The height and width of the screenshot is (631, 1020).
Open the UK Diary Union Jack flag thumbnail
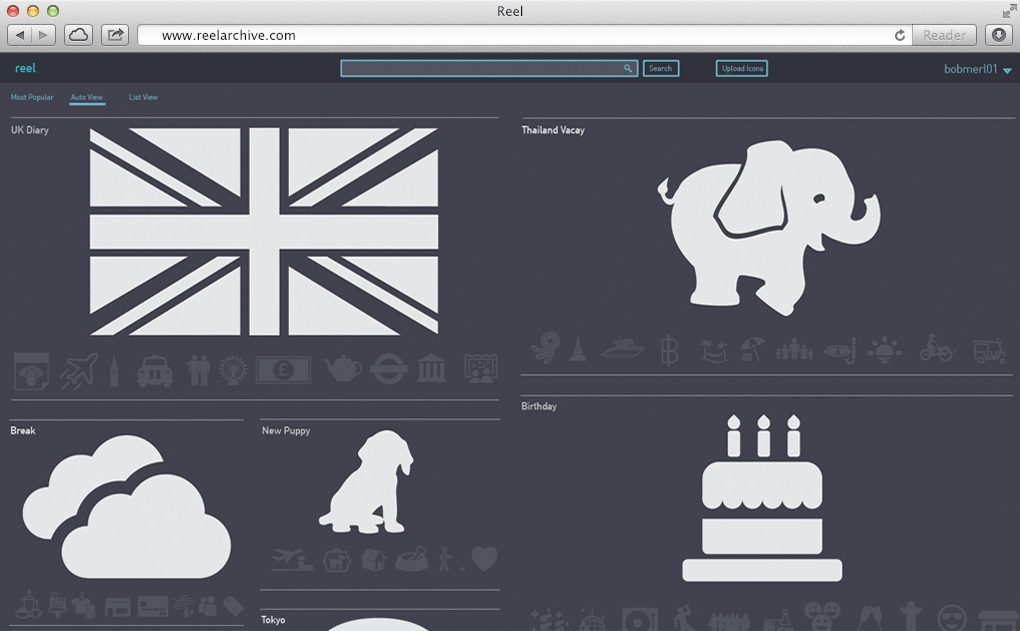point(263,232)
